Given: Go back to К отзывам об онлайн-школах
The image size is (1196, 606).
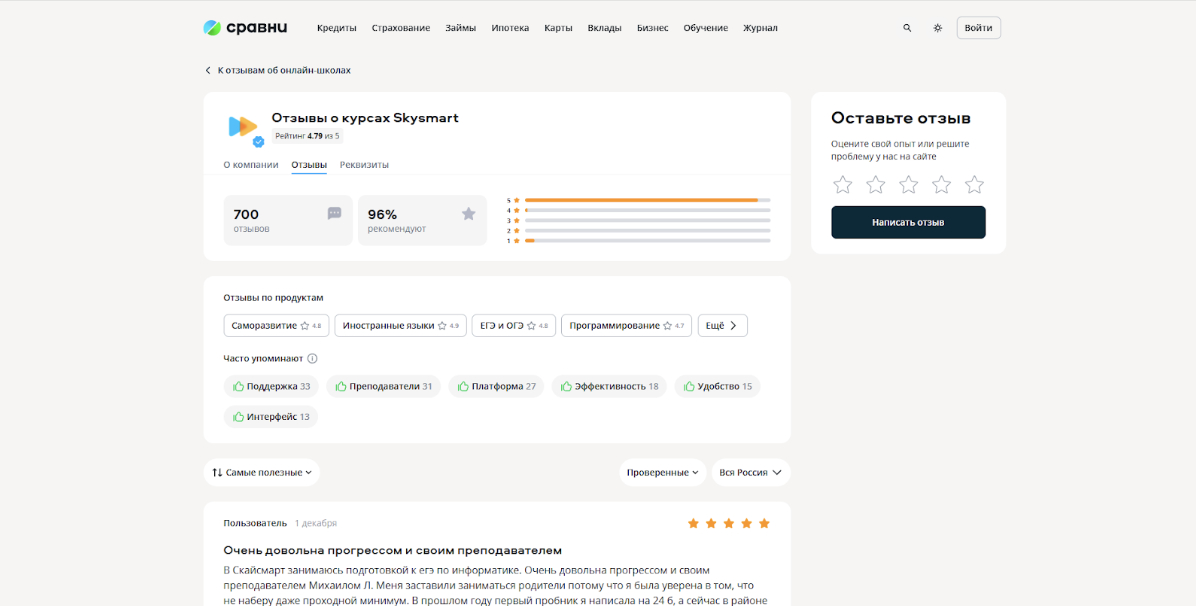Looking at the screenshot, I should [x=278, y=70].
